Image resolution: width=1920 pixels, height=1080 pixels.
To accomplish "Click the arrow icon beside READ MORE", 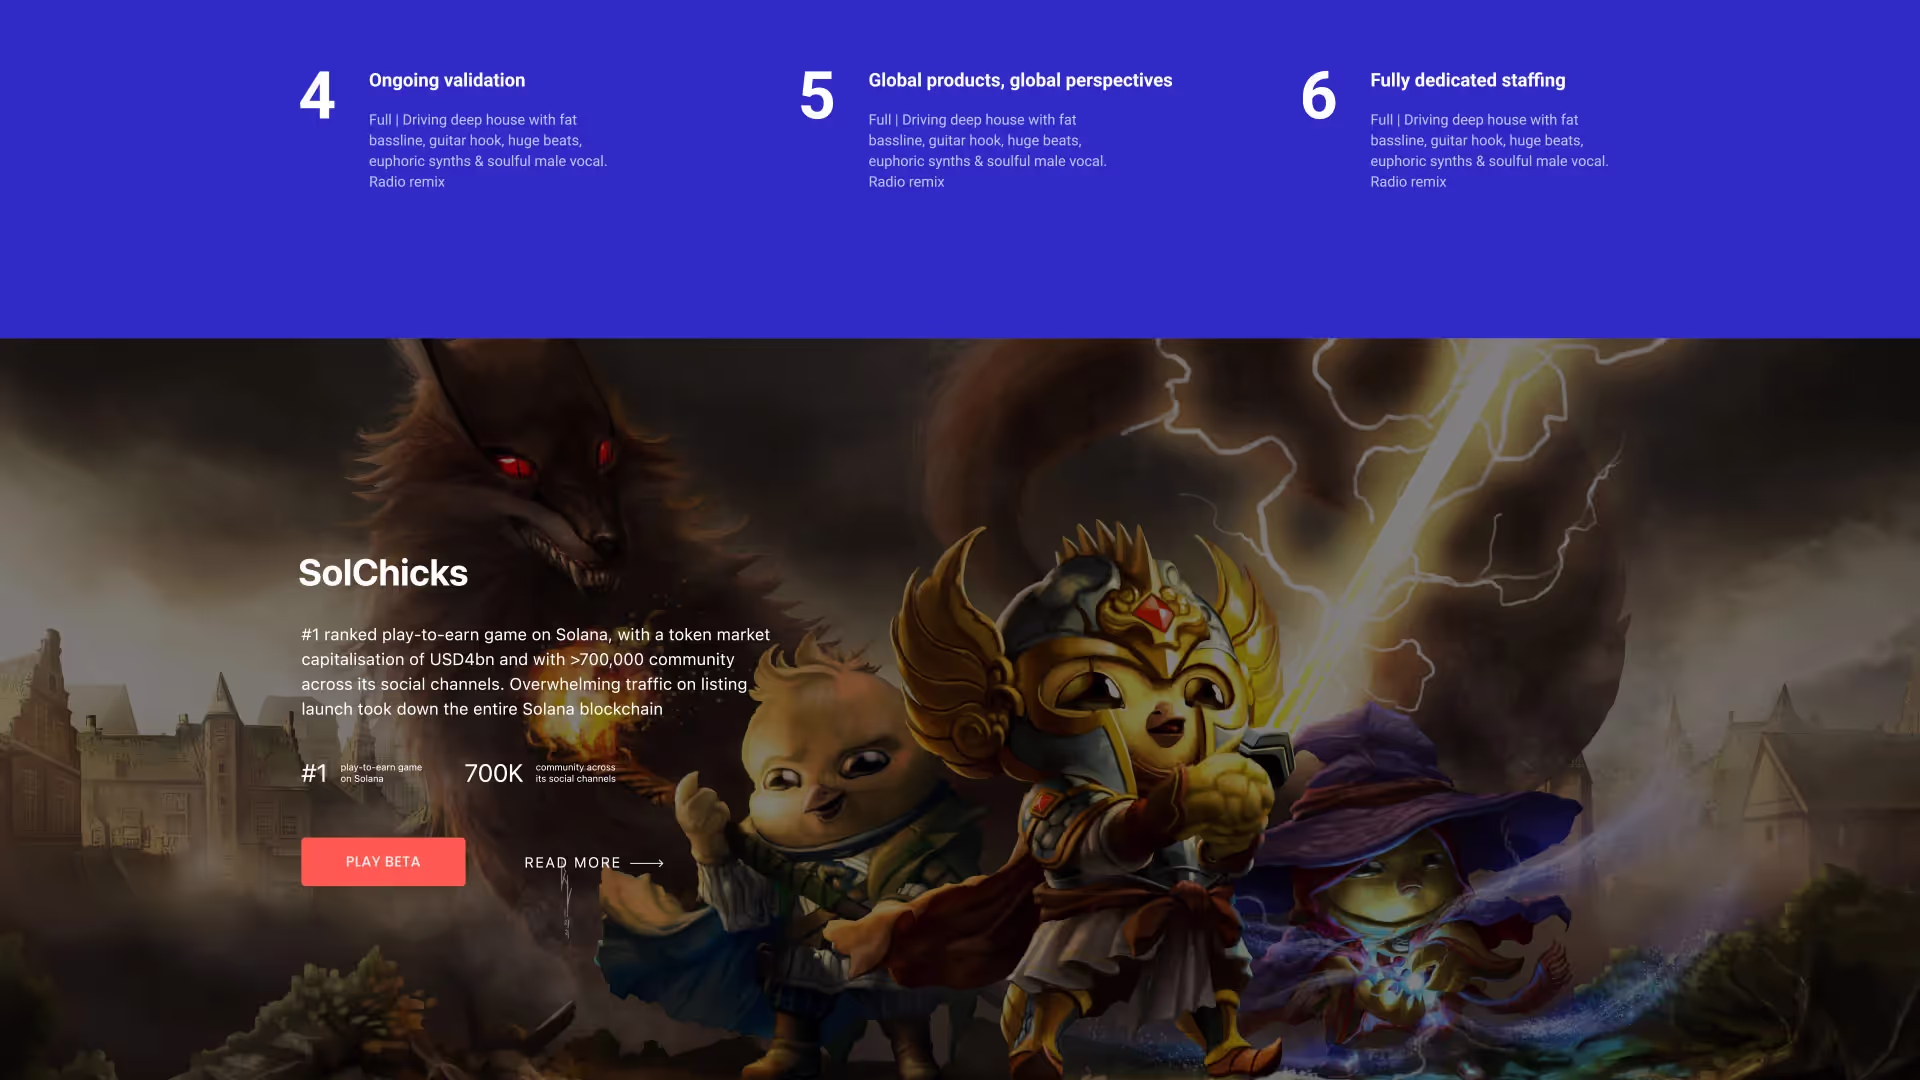I will point(647,863).
